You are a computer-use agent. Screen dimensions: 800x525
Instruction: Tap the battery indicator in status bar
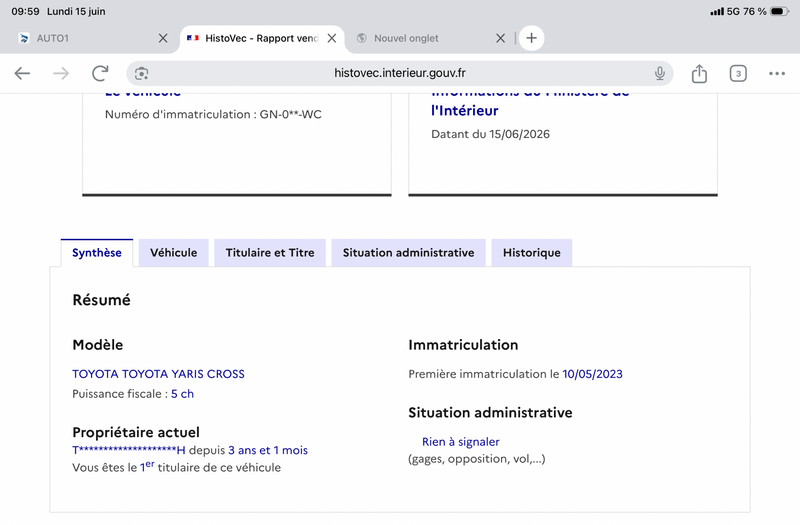(780, 11)
